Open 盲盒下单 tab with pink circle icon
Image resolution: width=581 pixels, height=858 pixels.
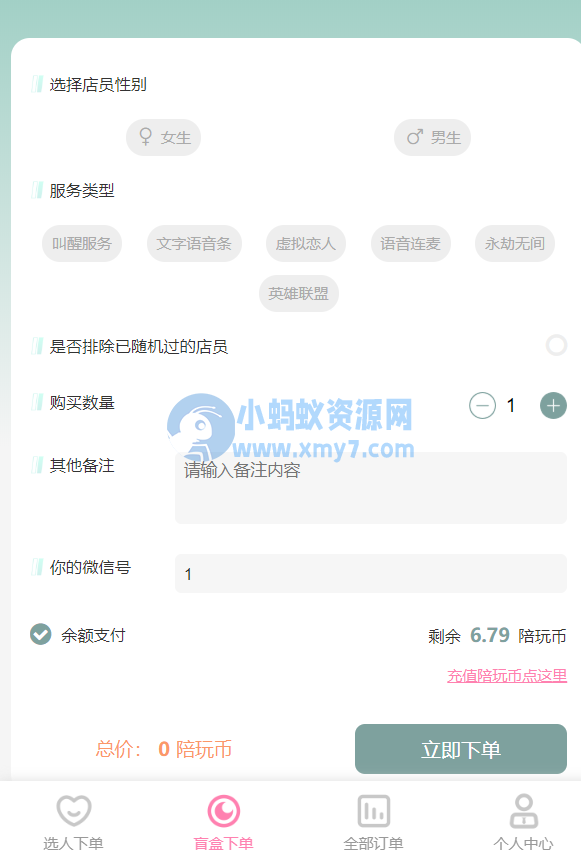(223, 822)
